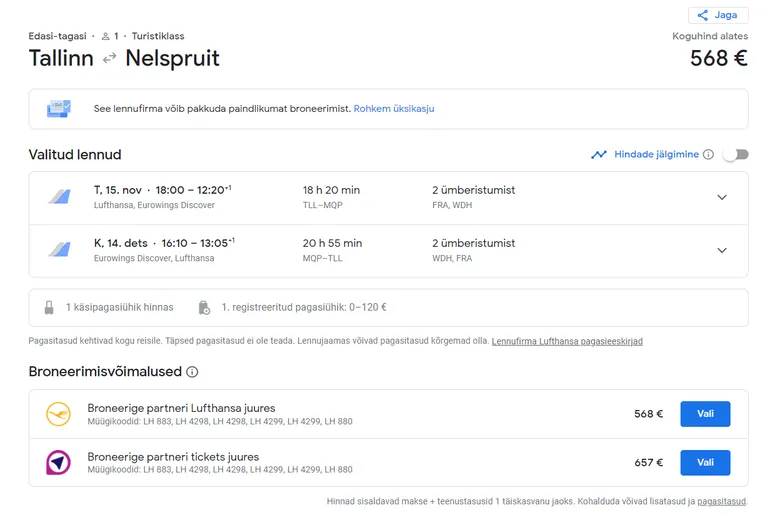Open the Rohkem üksikasju link
The height and width of the screenshot is (520, 768).
pos(394,109)
